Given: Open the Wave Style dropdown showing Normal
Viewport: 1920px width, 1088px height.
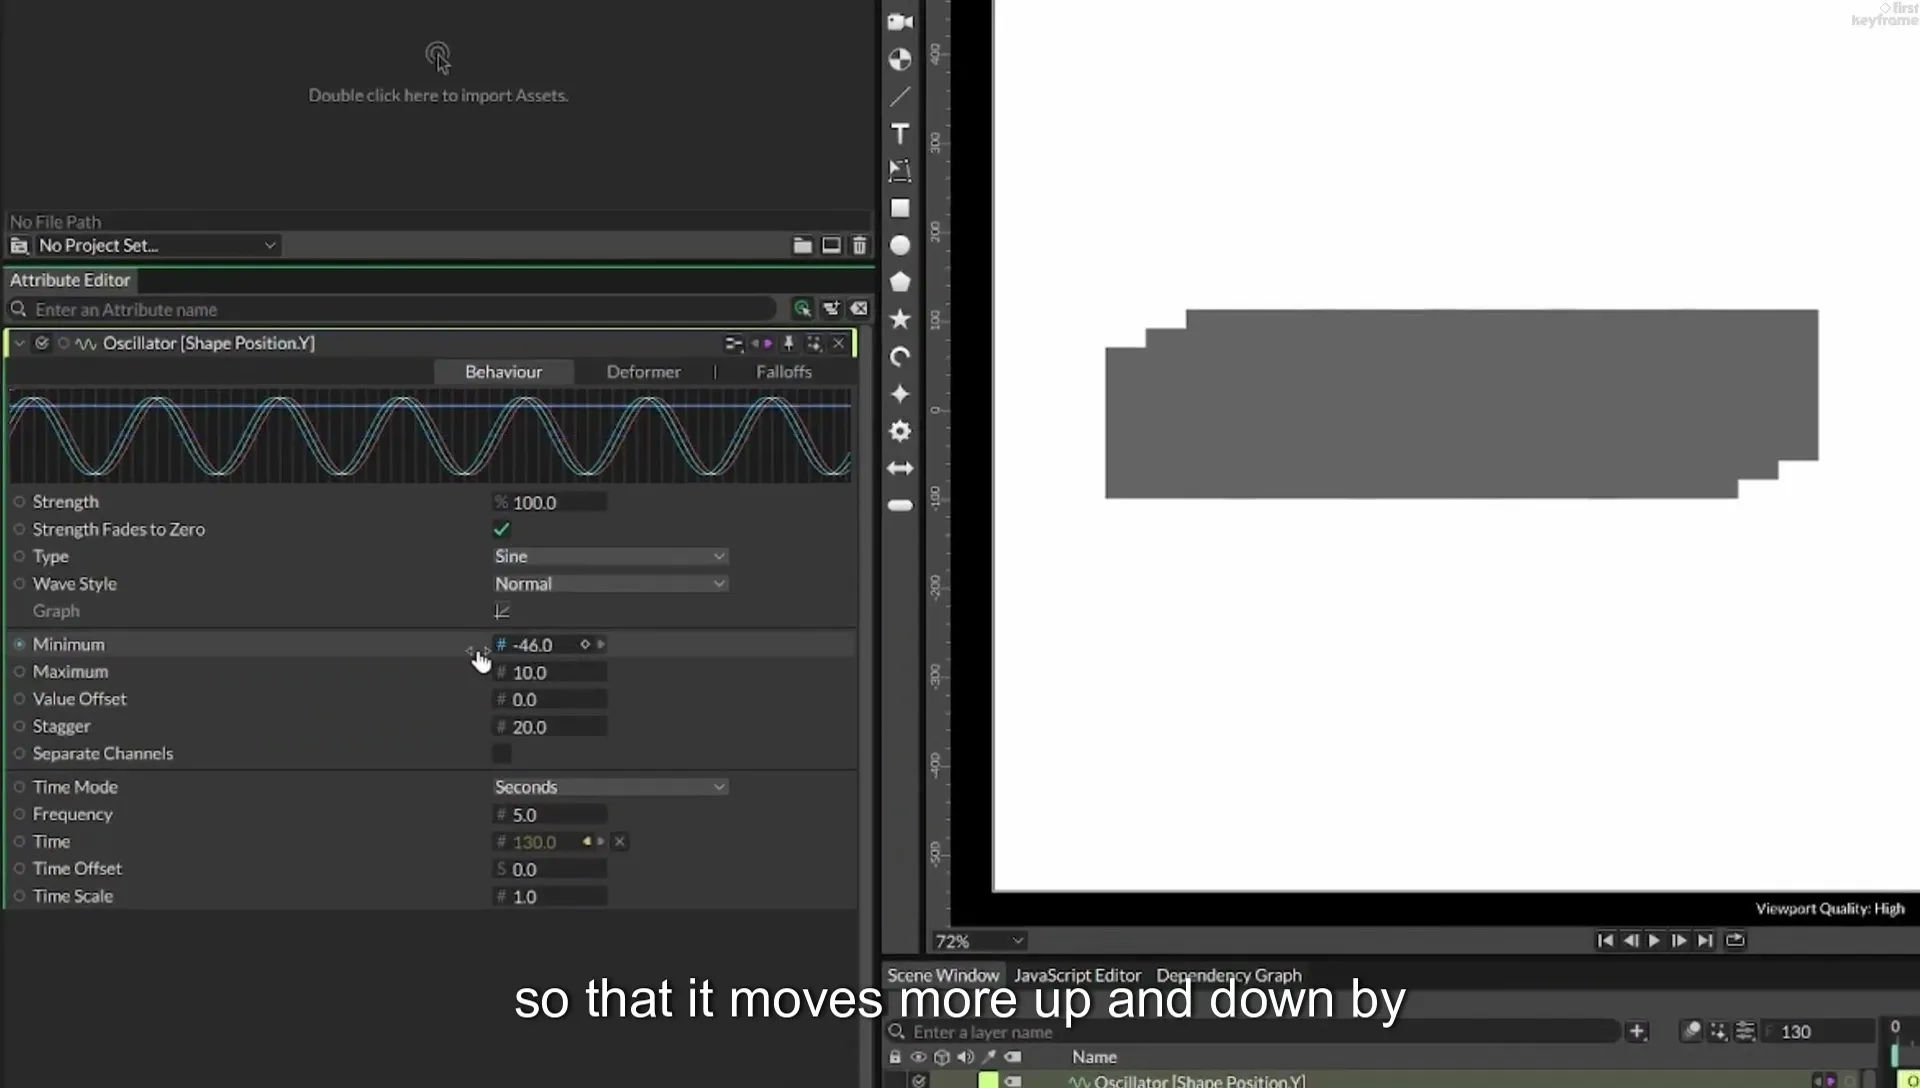Looking at the screenshot, I should [x=610, y=583].
